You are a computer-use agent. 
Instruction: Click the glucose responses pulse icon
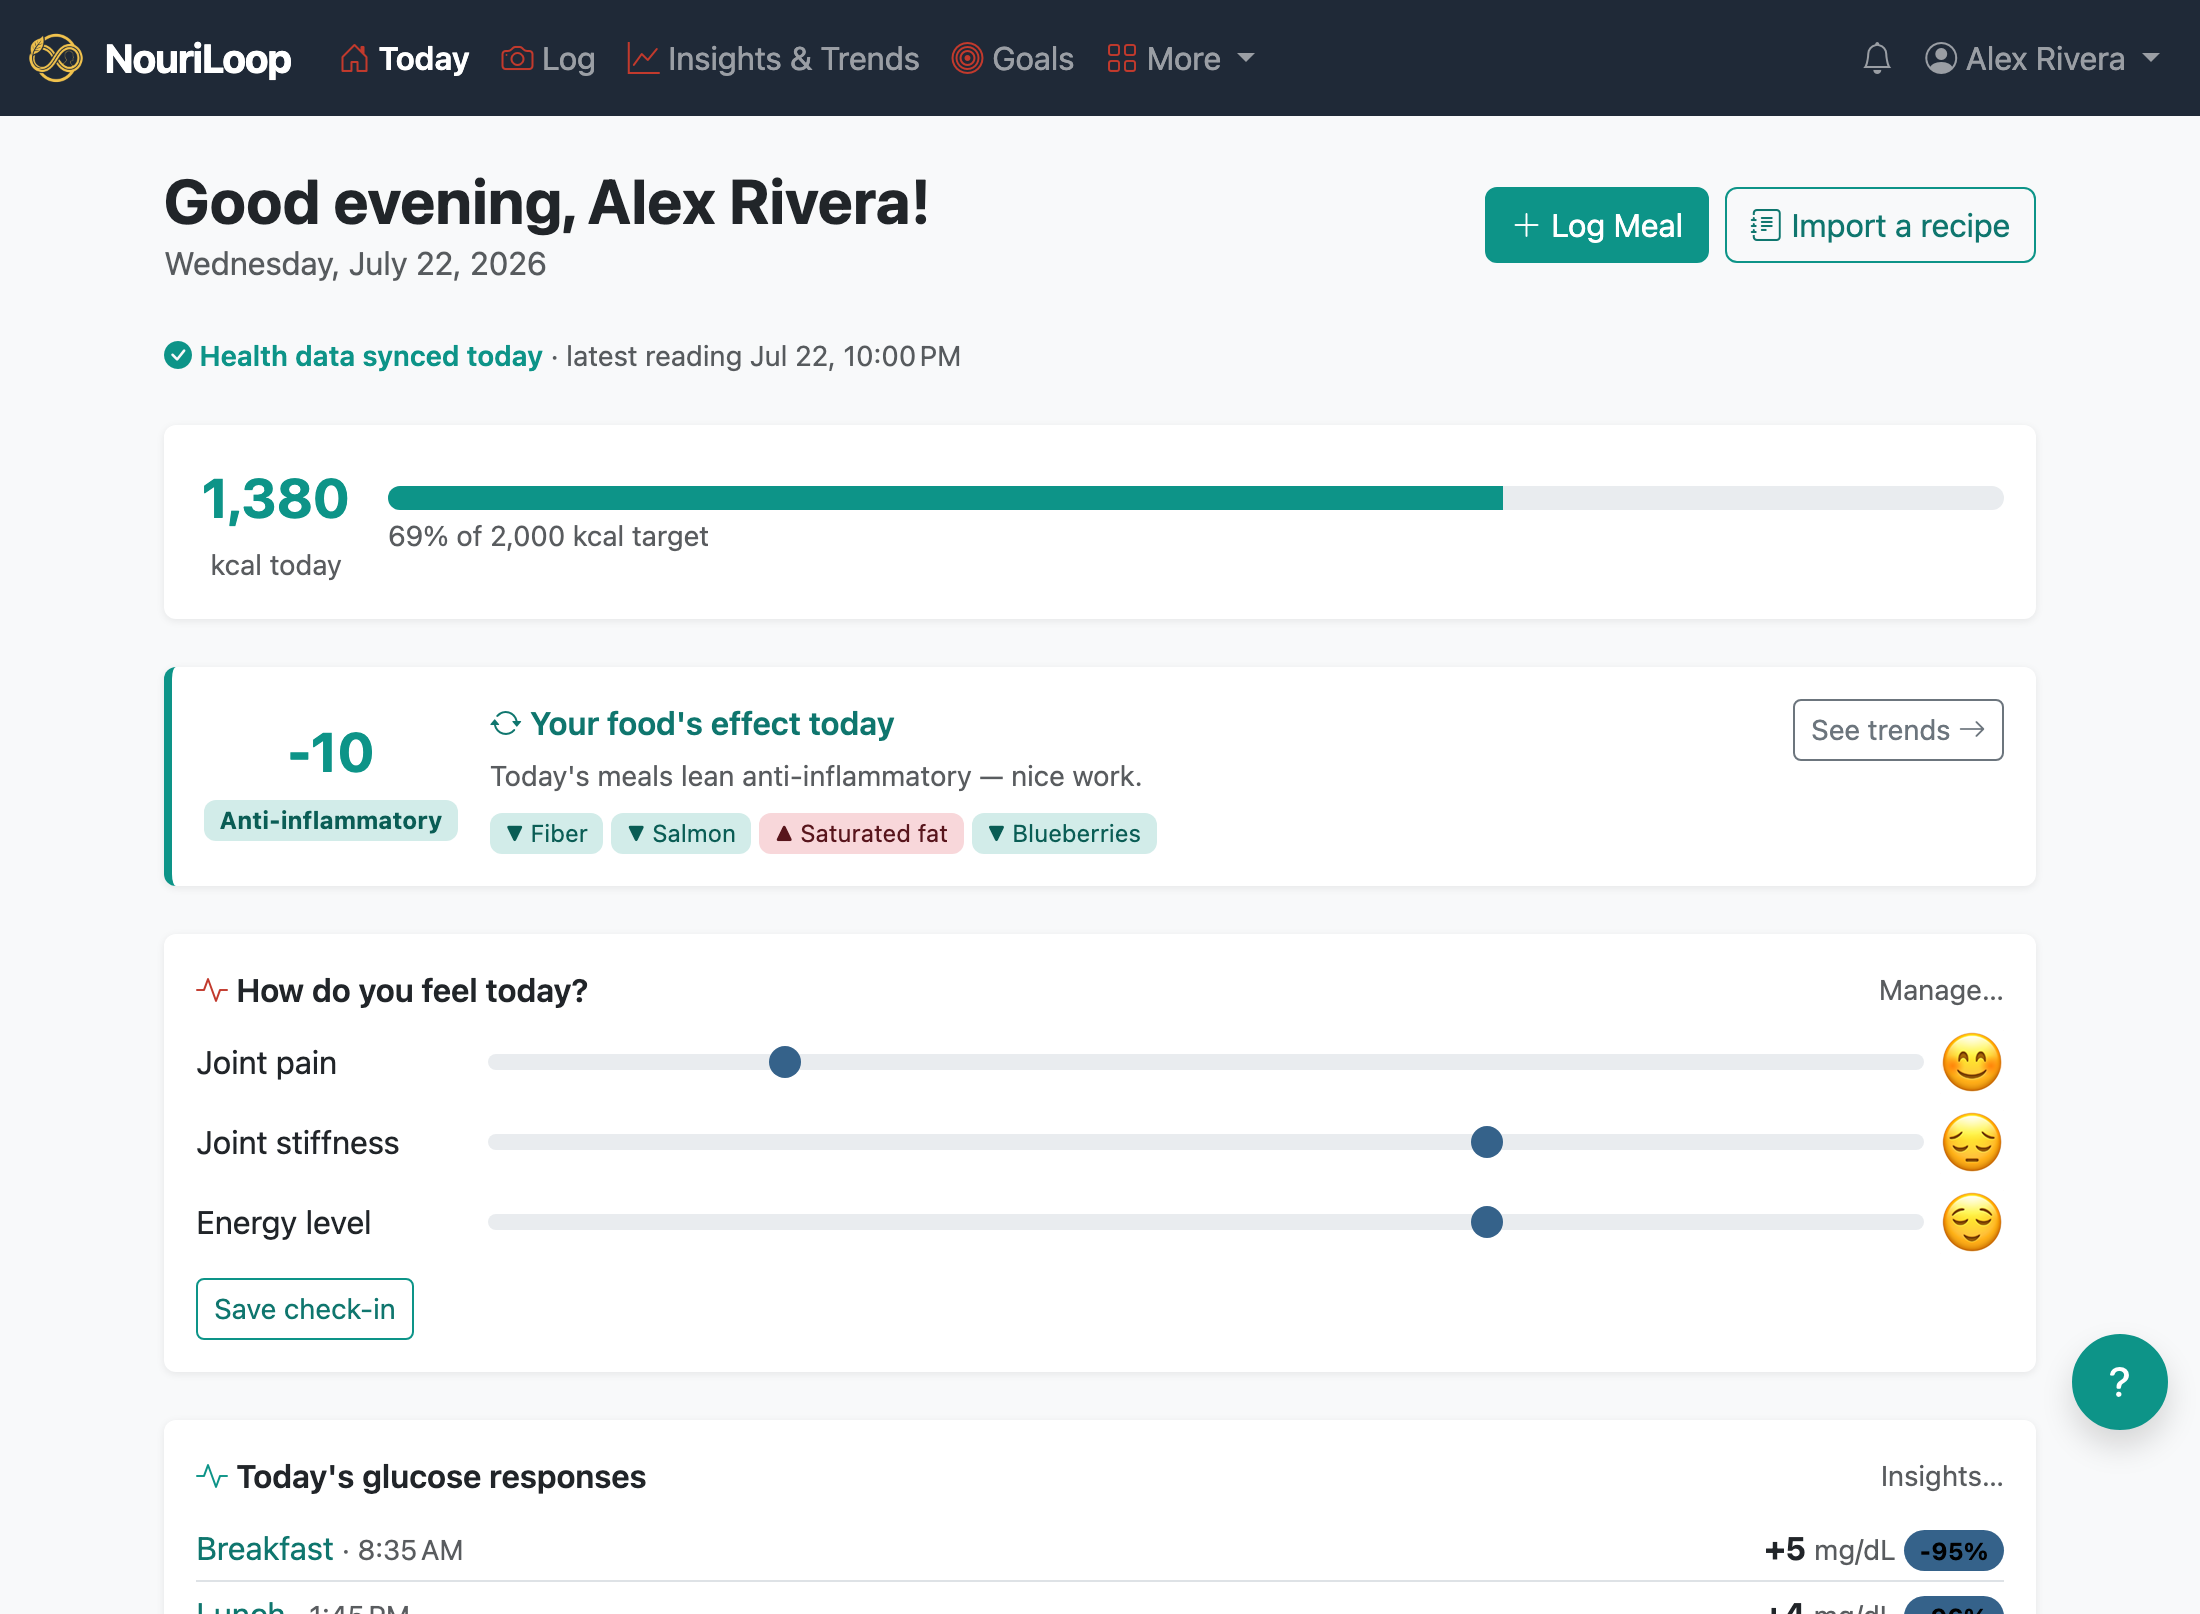tap(212, 1476)
